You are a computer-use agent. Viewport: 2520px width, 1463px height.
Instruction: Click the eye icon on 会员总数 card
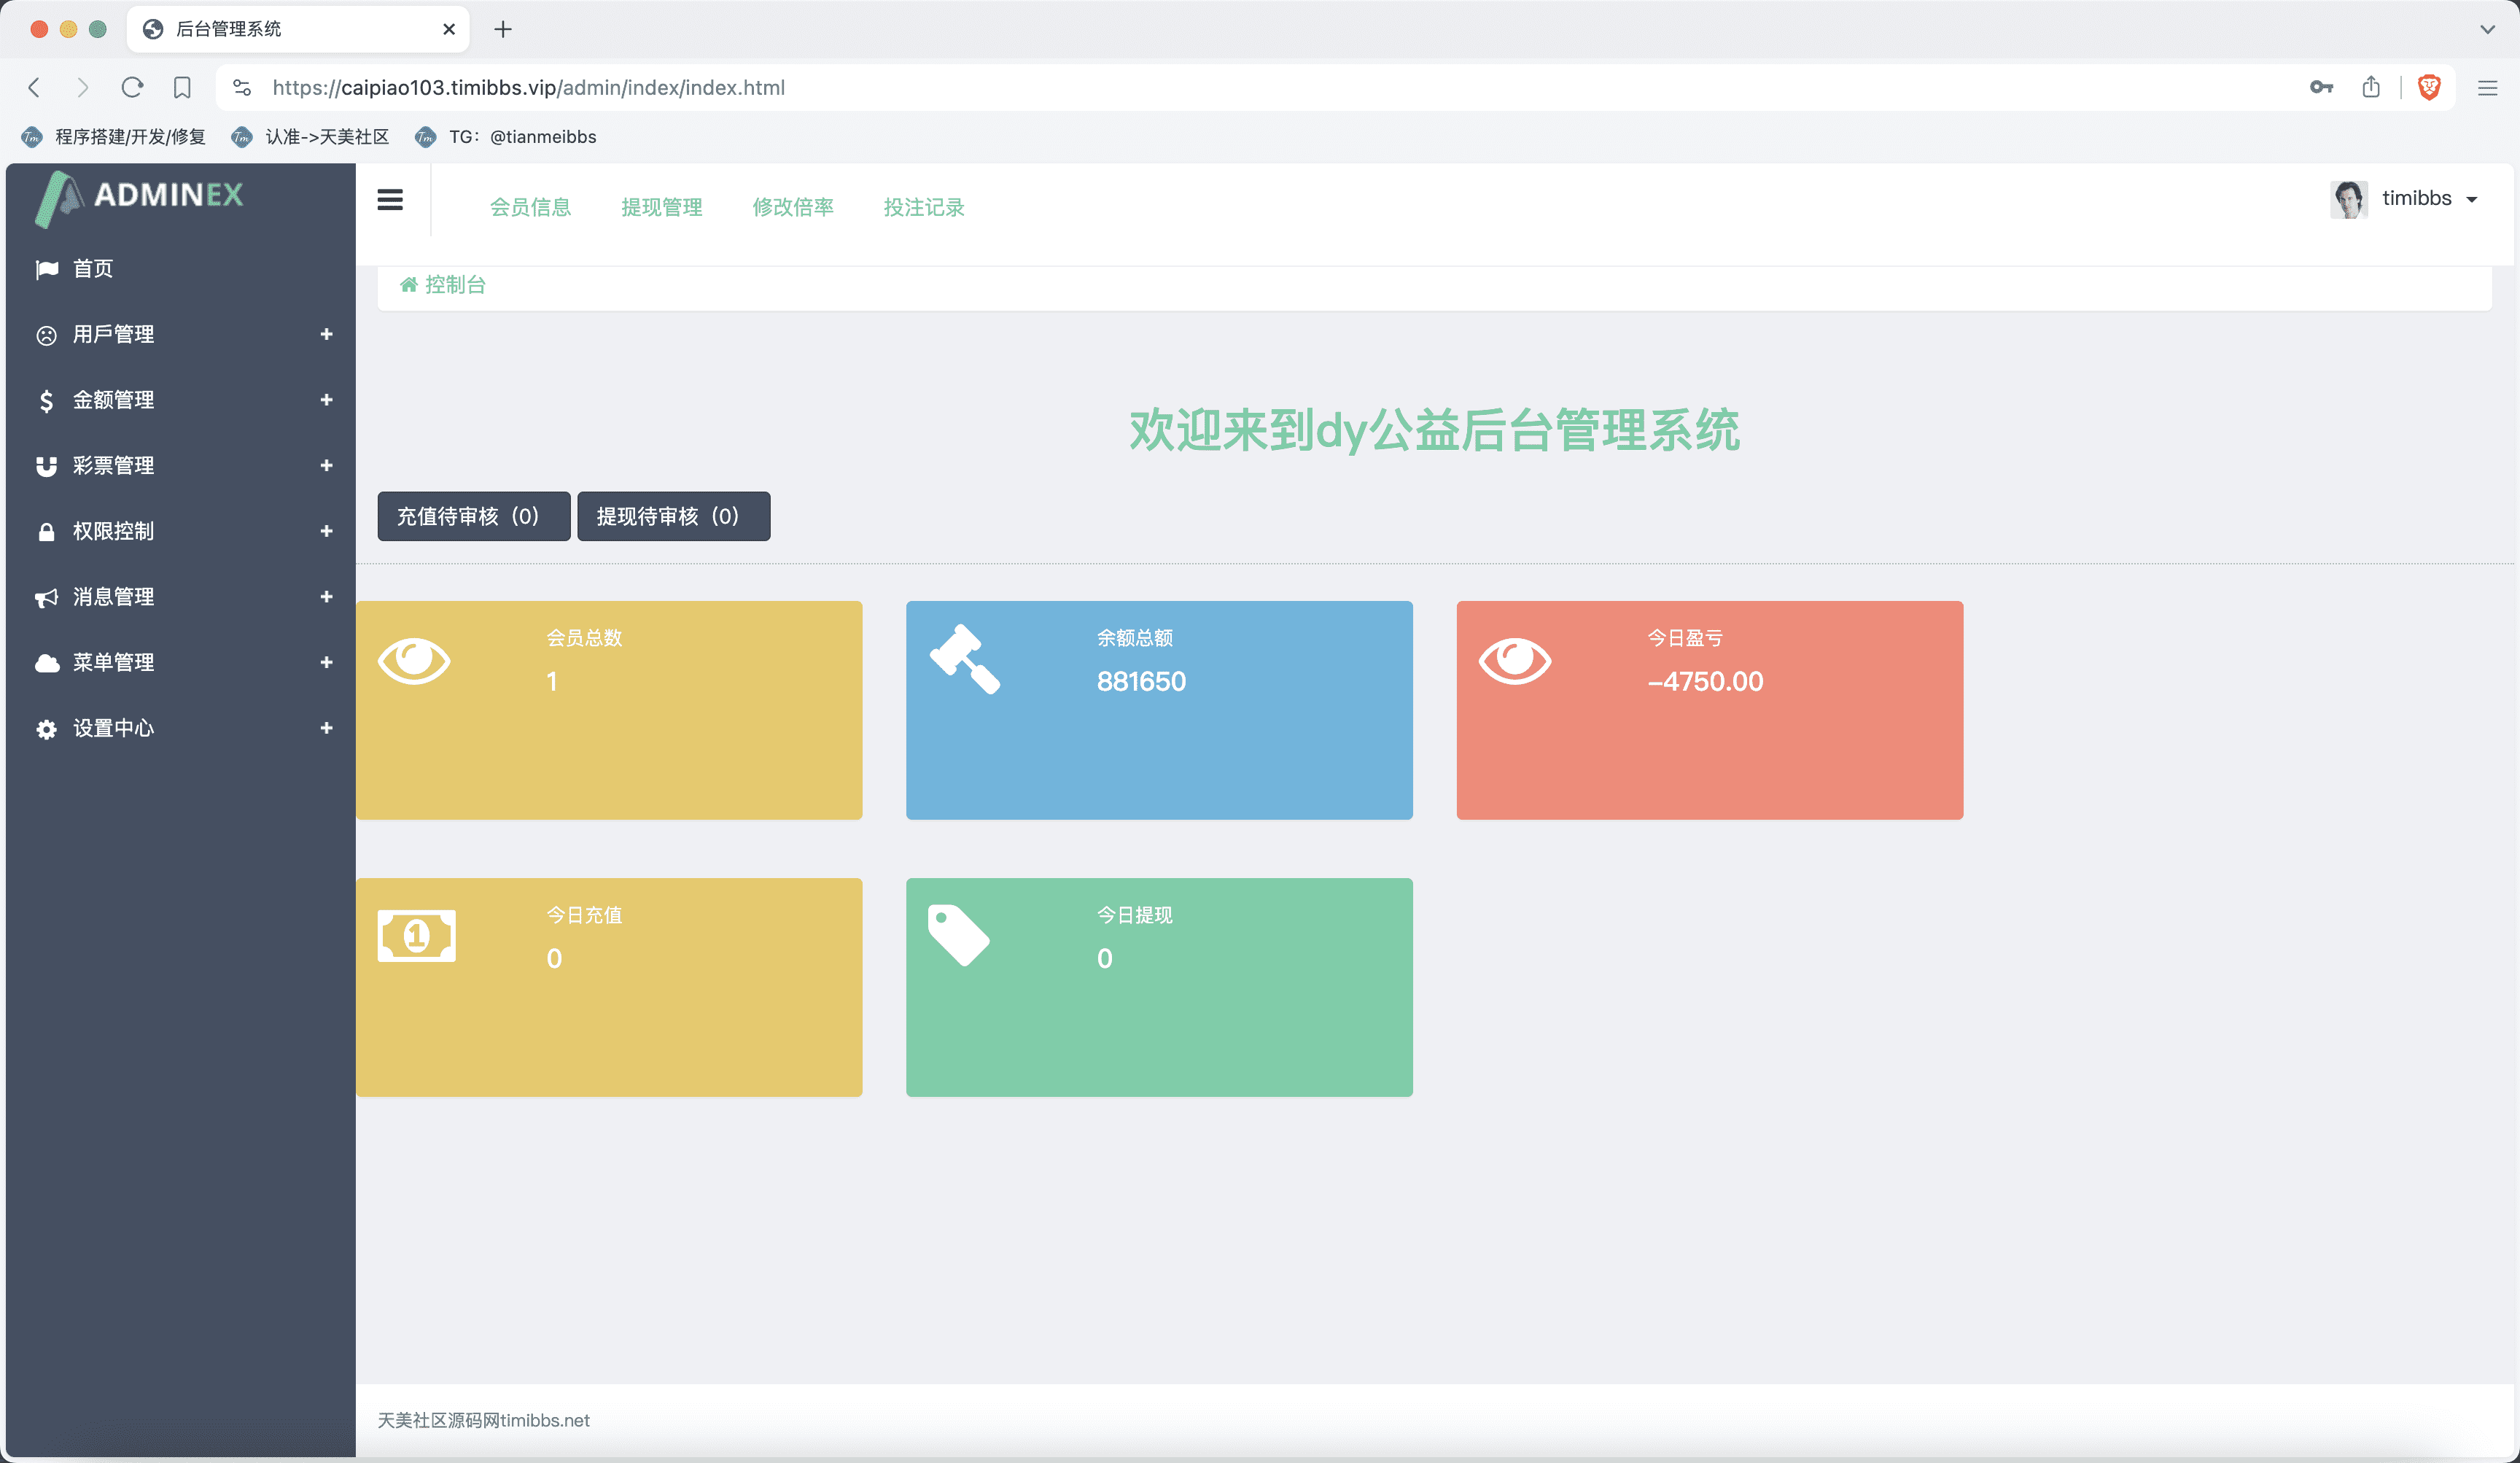[x=414, y=660]
